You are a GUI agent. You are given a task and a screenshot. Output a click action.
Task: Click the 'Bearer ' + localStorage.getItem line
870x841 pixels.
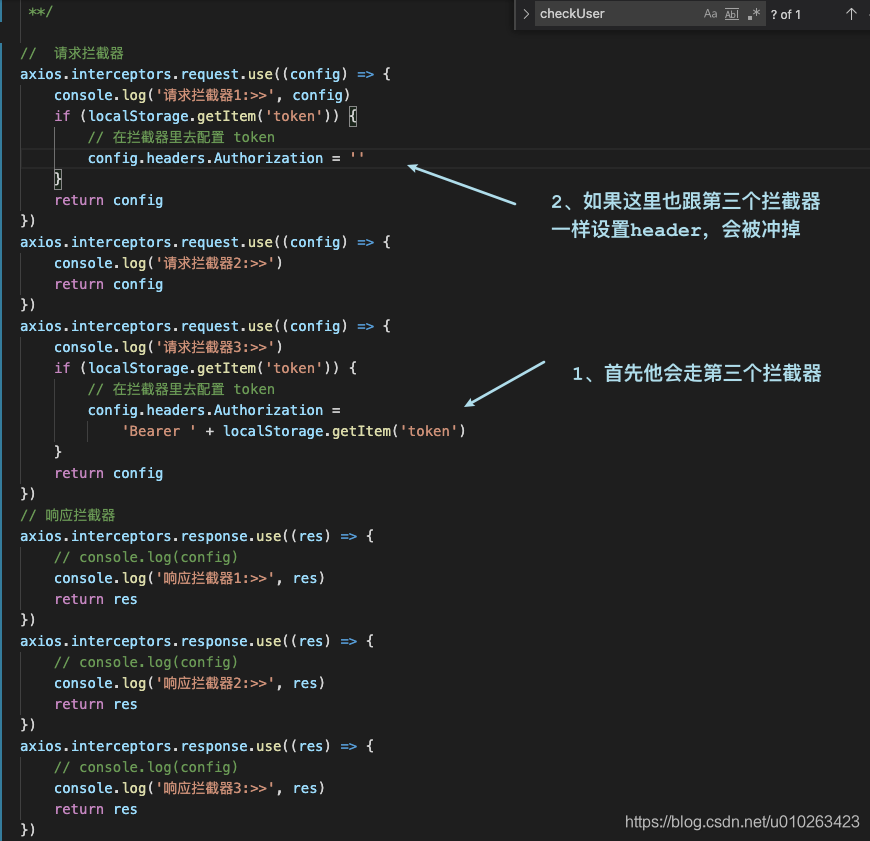(x=294, y=431)
